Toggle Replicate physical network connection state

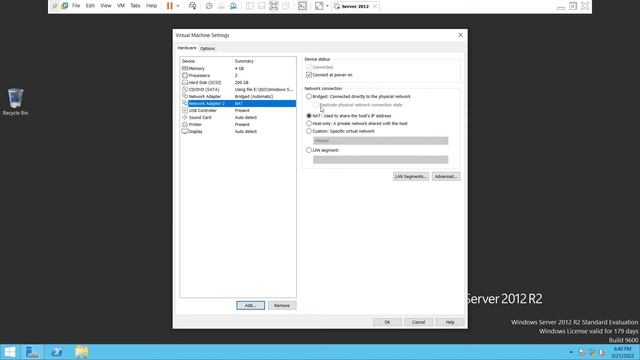[316, 105]
